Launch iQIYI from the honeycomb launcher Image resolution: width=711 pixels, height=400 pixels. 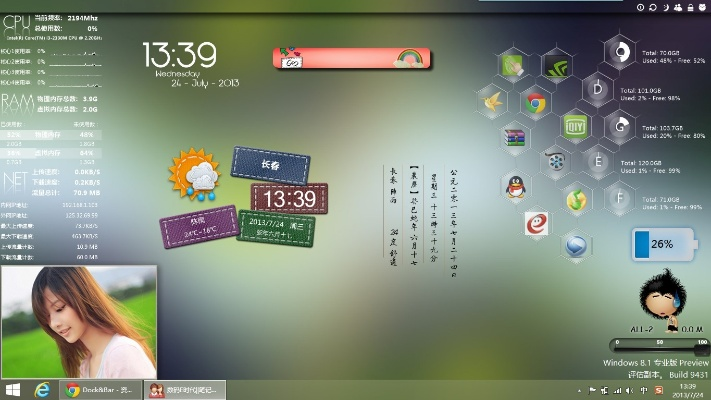point(573,127)
